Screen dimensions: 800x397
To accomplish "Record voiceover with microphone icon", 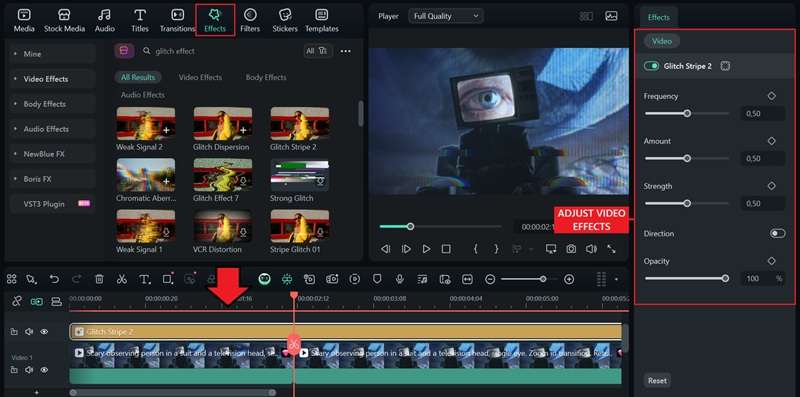I will (400, 279).
